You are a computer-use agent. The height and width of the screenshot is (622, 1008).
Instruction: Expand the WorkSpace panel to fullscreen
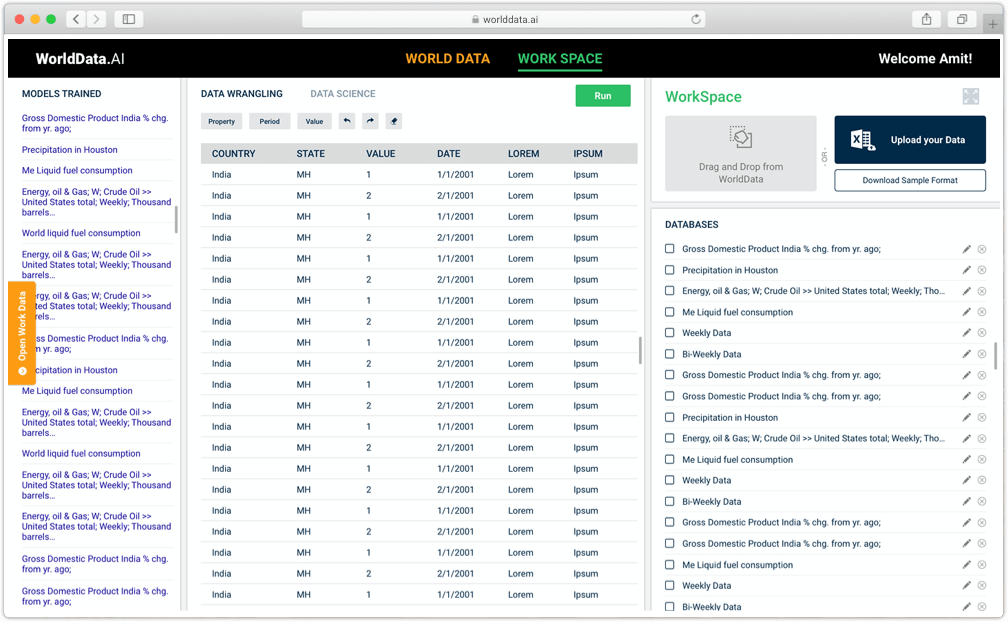tap(970, 96)
